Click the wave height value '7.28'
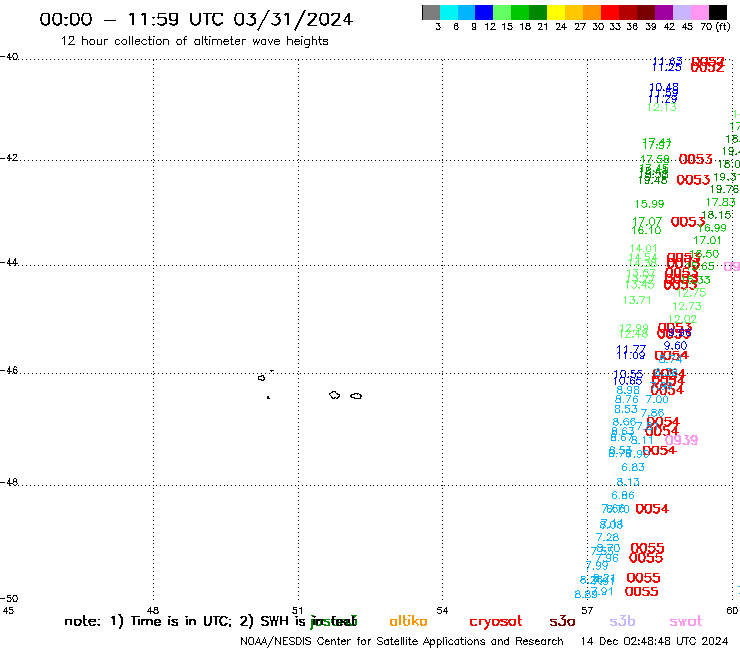This screenshot has height=650, width=740. pyautogui.click(x=607, y=537)
